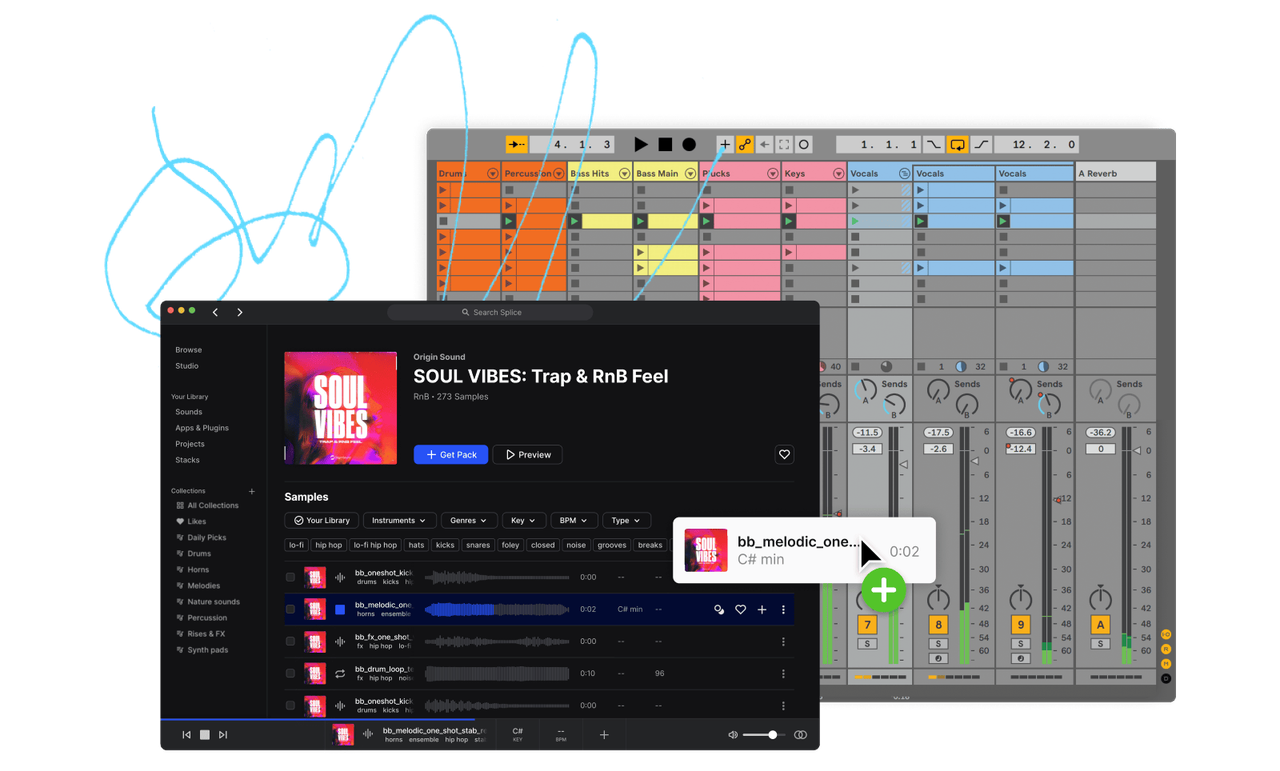Click Ableton's capture MIDI bracket icon
The image size is (1280, 771).
pos(784,145)
